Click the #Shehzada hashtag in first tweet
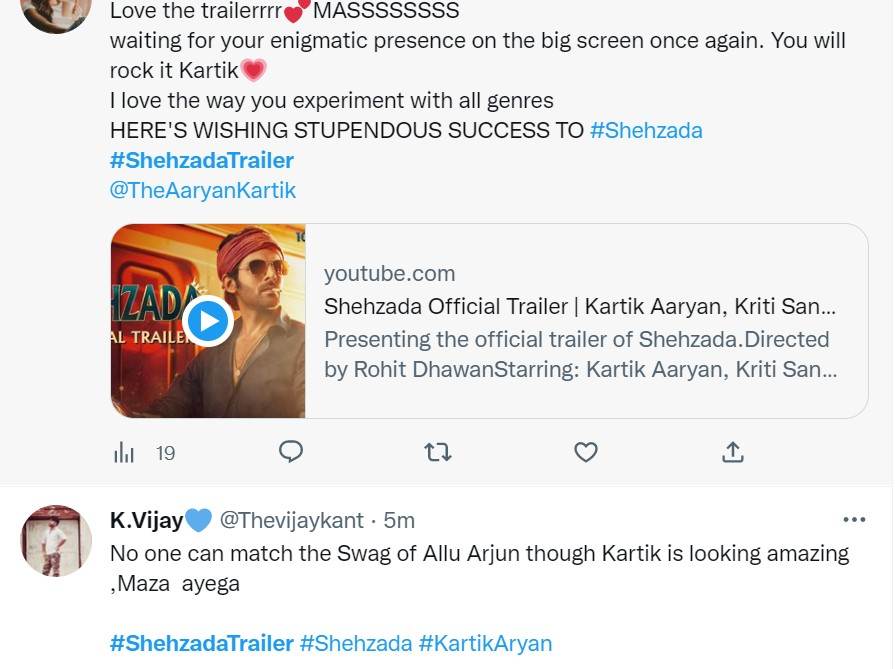Screen dimensions: 895x669 646,130
